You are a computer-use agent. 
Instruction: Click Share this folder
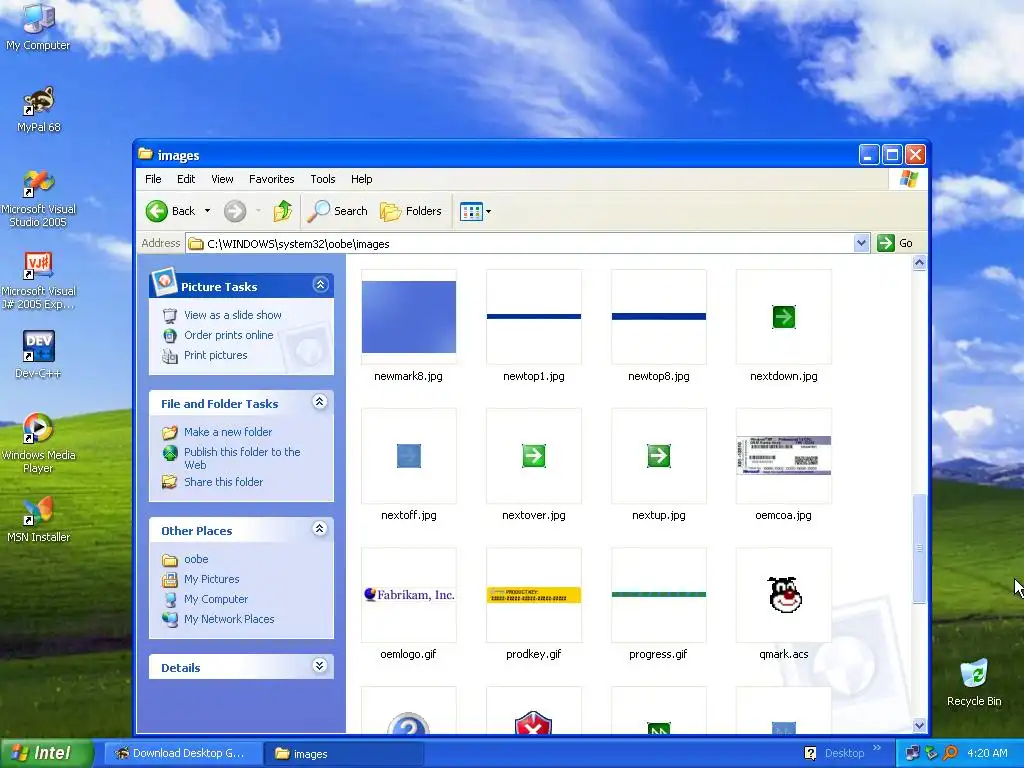pos(223,482)
